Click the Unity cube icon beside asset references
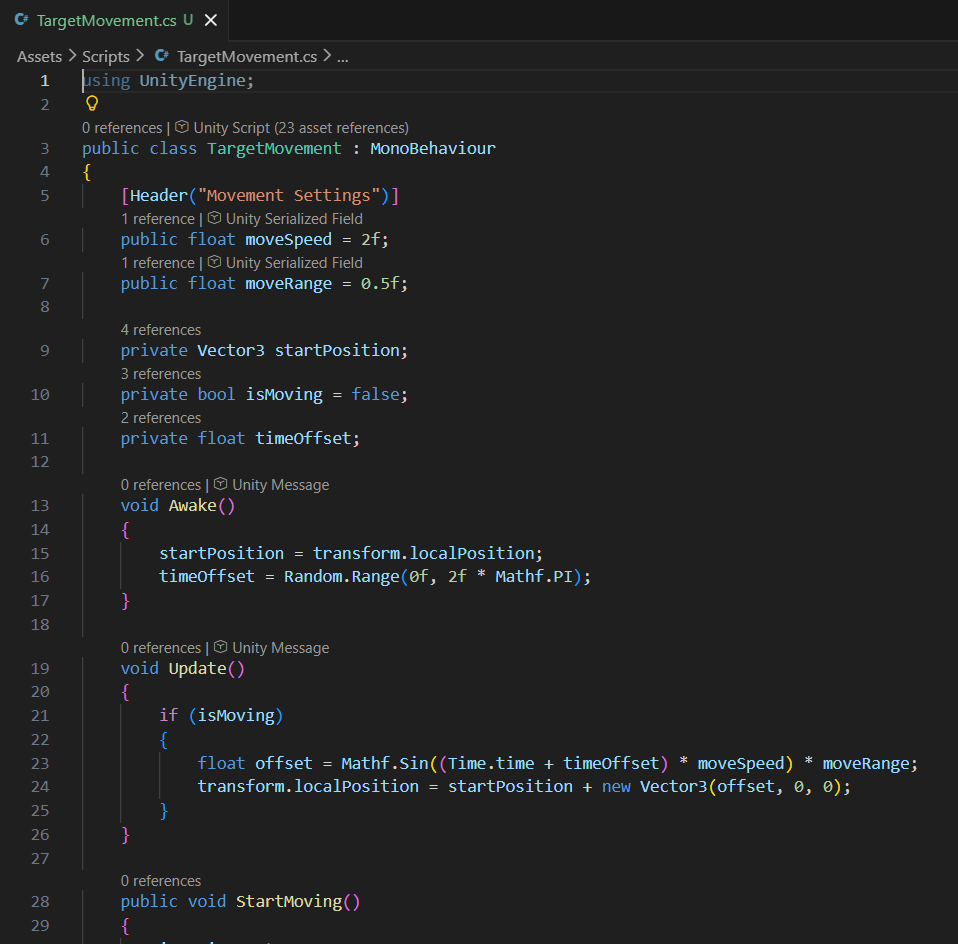Image resolution: width=958 pixels, height=944 pixels. point(181,127)
